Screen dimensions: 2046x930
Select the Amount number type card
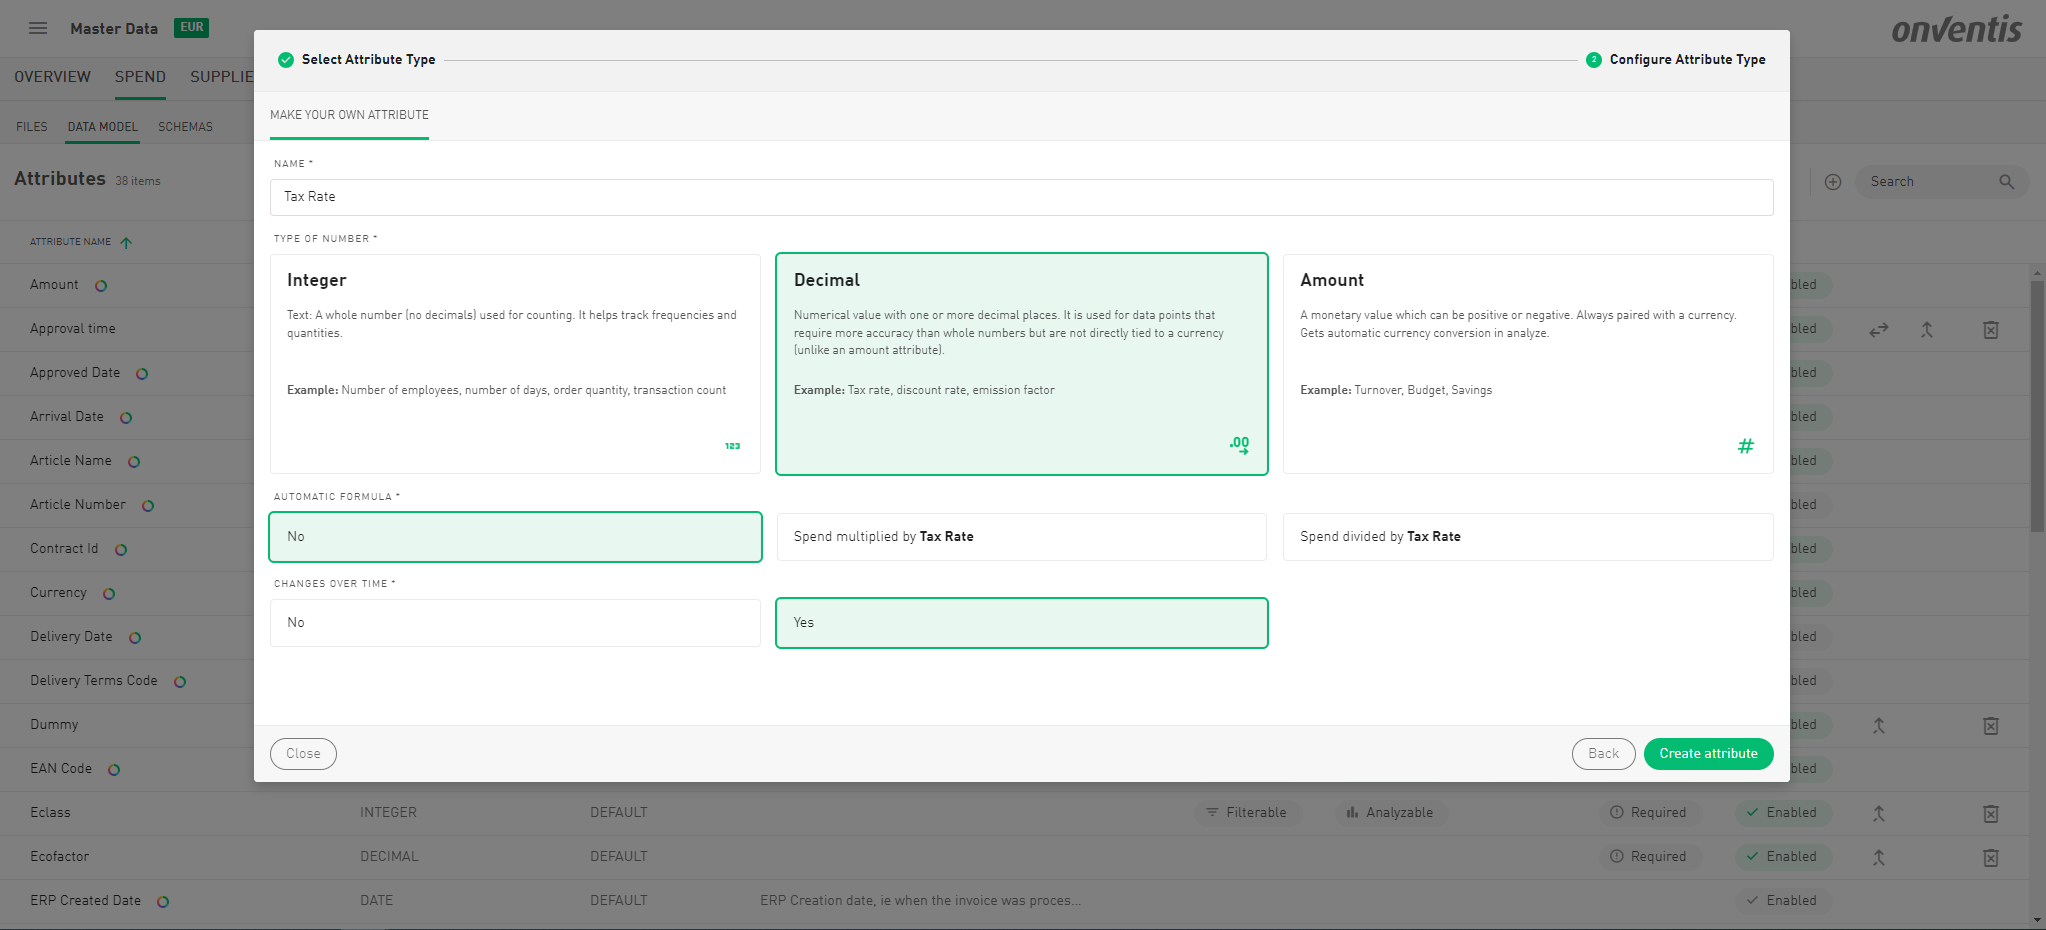click(x=1527, y=363)
